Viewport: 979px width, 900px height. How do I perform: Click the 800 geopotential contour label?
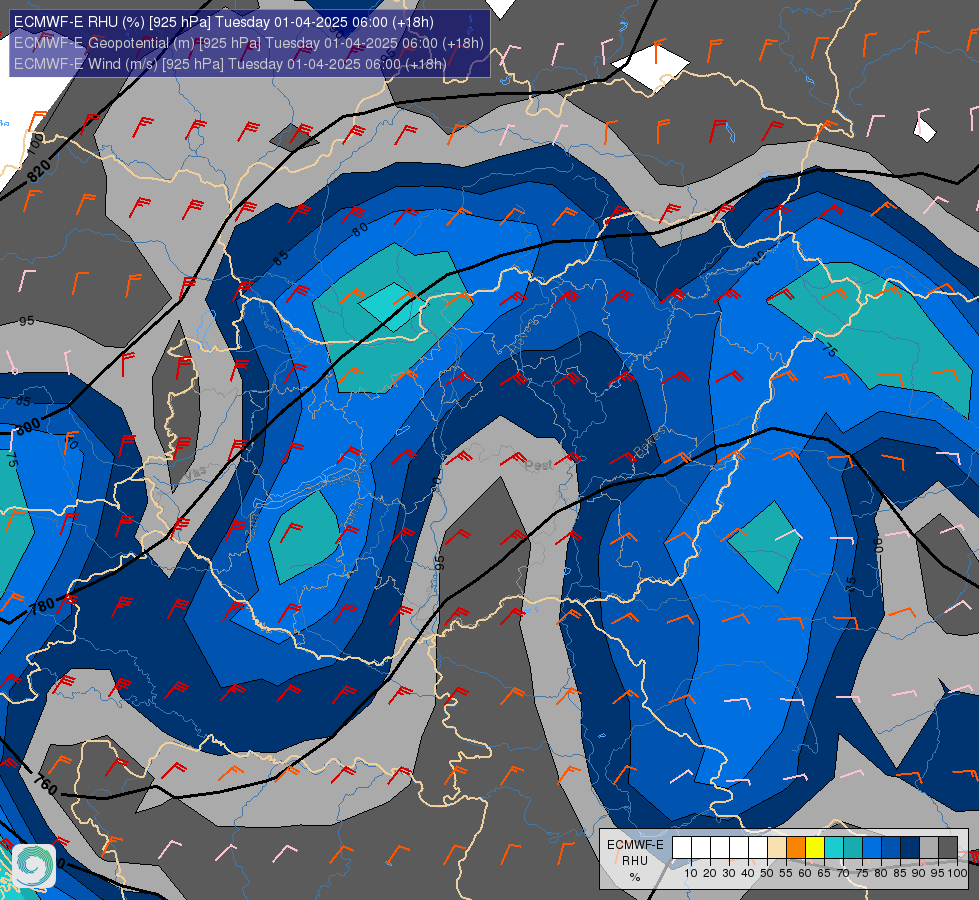[28, 427]
